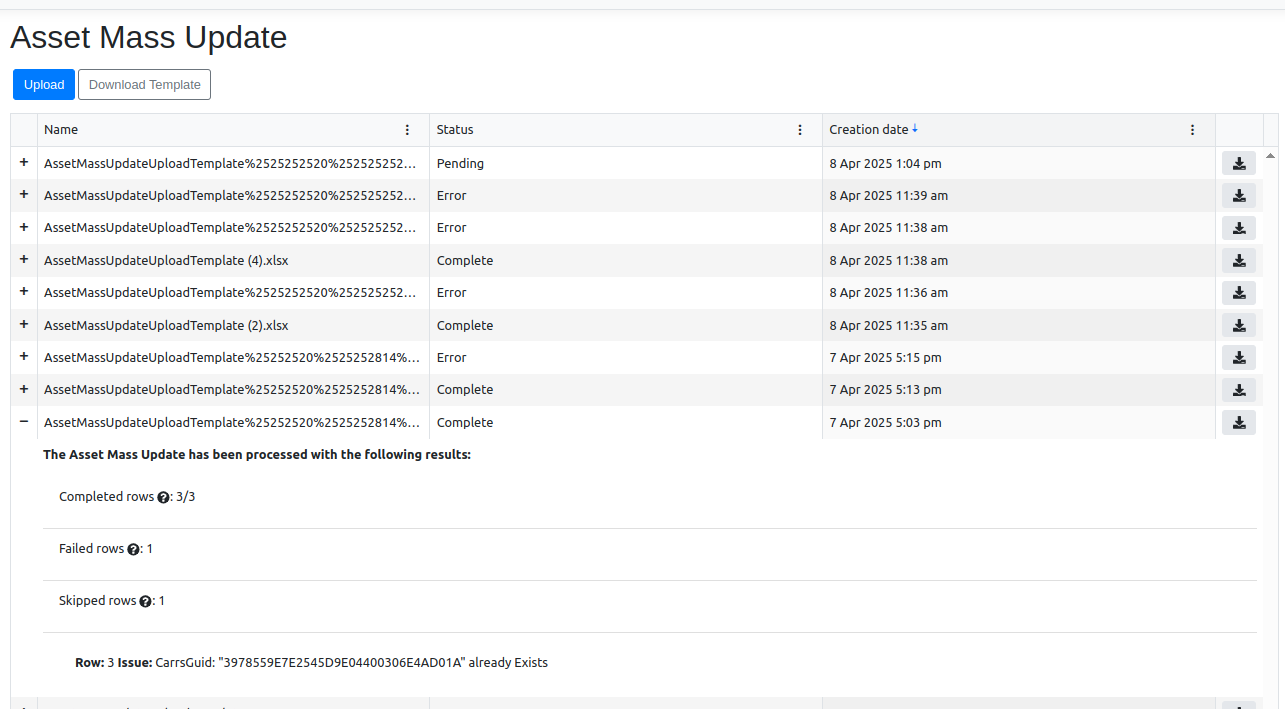Open the Status column options menu
This screenshot has height=709, width=1285.
[800, 130]
